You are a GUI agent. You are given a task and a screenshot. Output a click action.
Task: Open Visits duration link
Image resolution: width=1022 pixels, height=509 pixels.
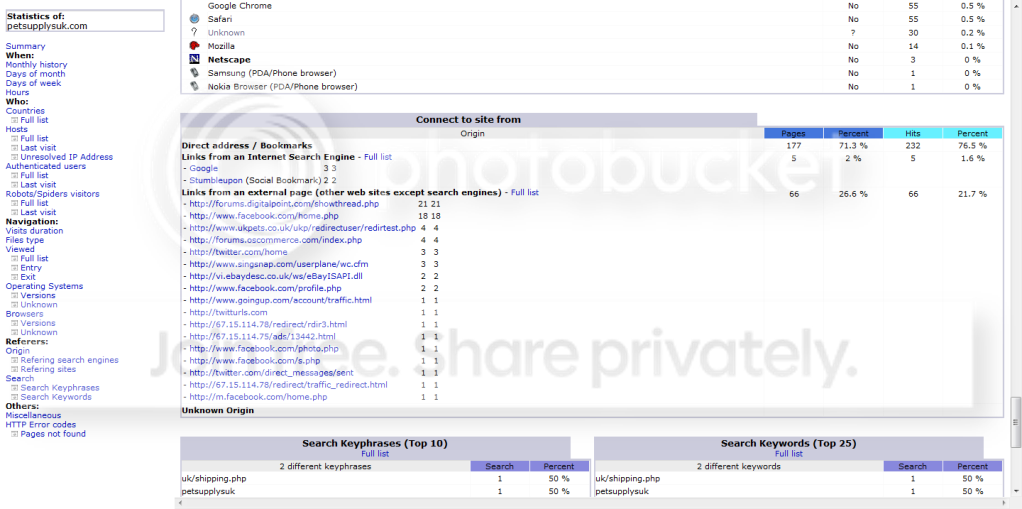(35, 231)
